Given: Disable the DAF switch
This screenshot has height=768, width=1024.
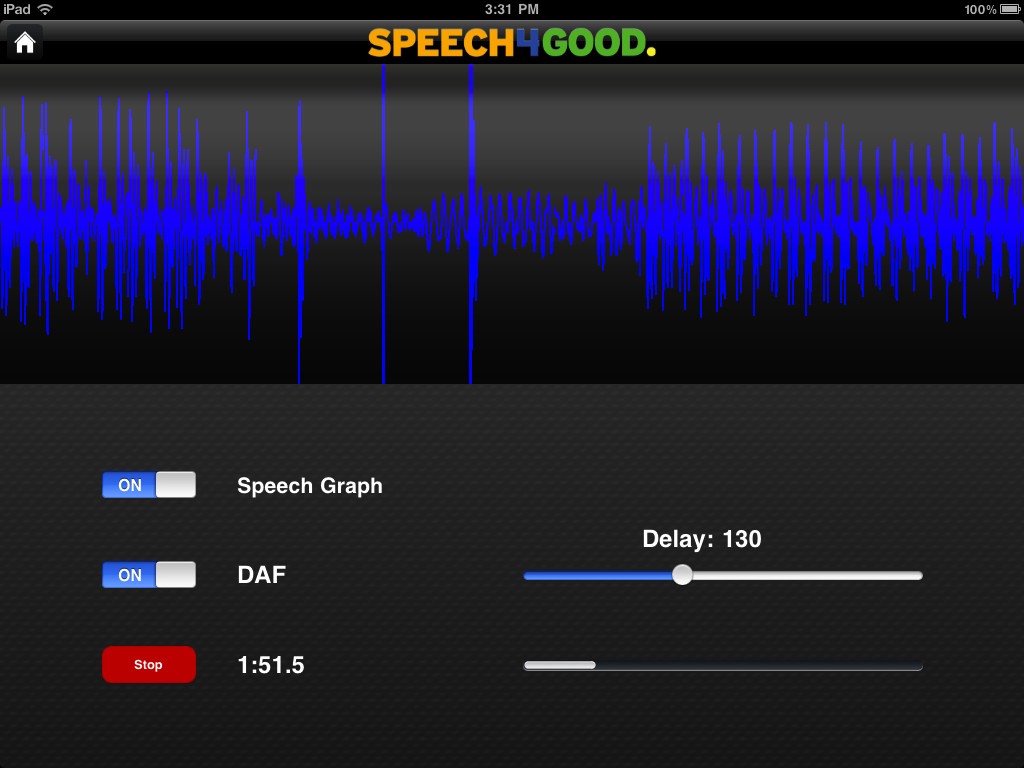Looking at the screenshot, I should tap(148, 575).
